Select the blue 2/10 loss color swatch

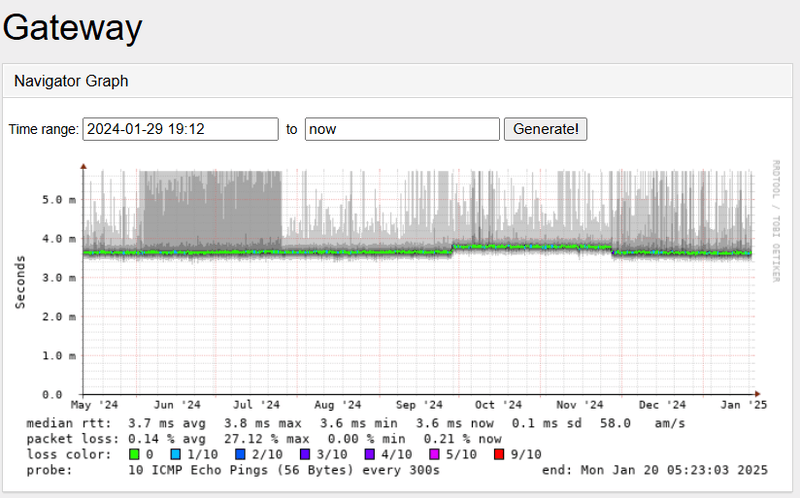pyautogui.click(x=238, y=454)
